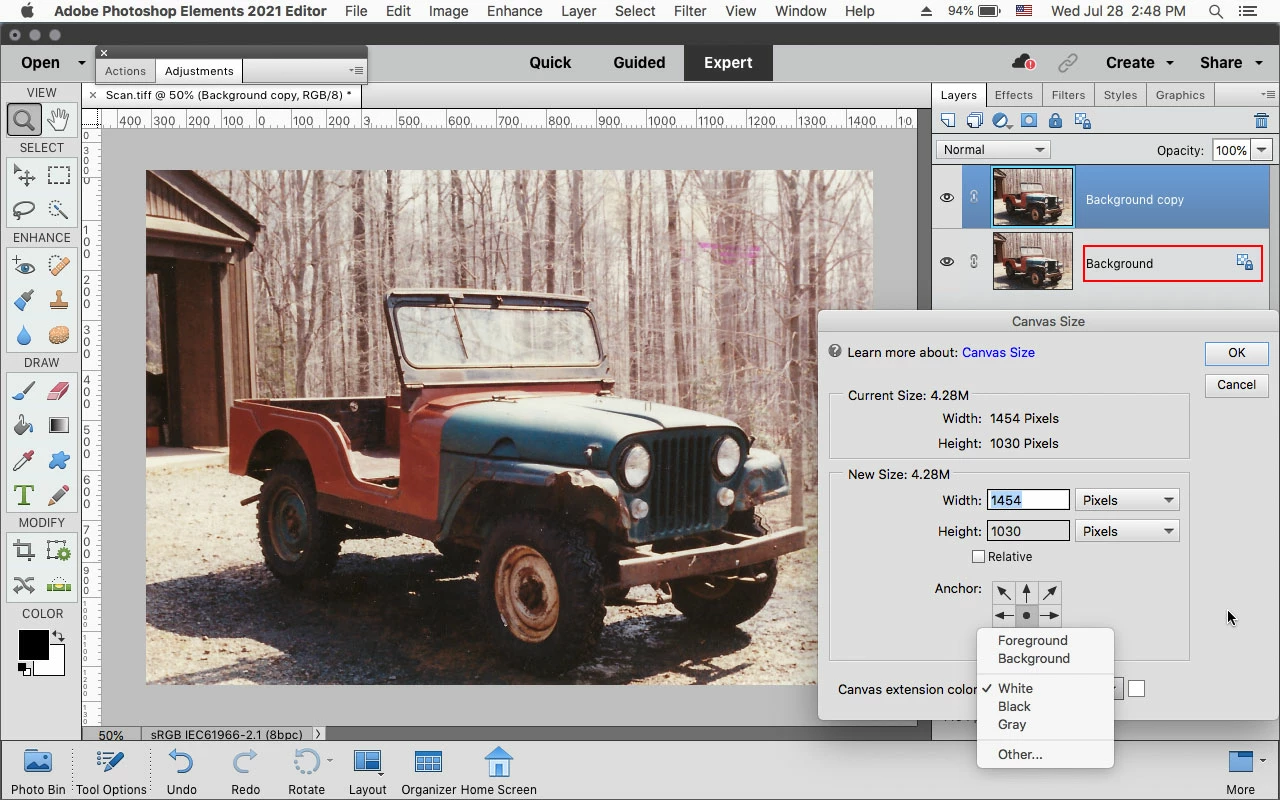Viewport: 1280px width, 800px height.
Task: Select the Content-Aware Move tool
Action: click(x=24, y=585)
